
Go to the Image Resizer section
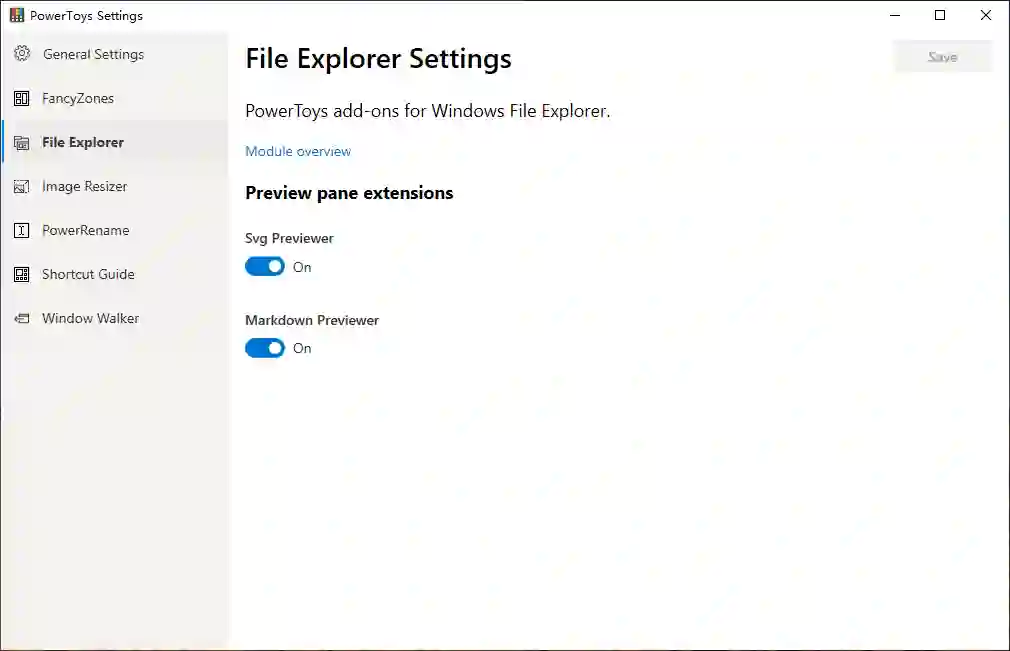click(84, 186)
